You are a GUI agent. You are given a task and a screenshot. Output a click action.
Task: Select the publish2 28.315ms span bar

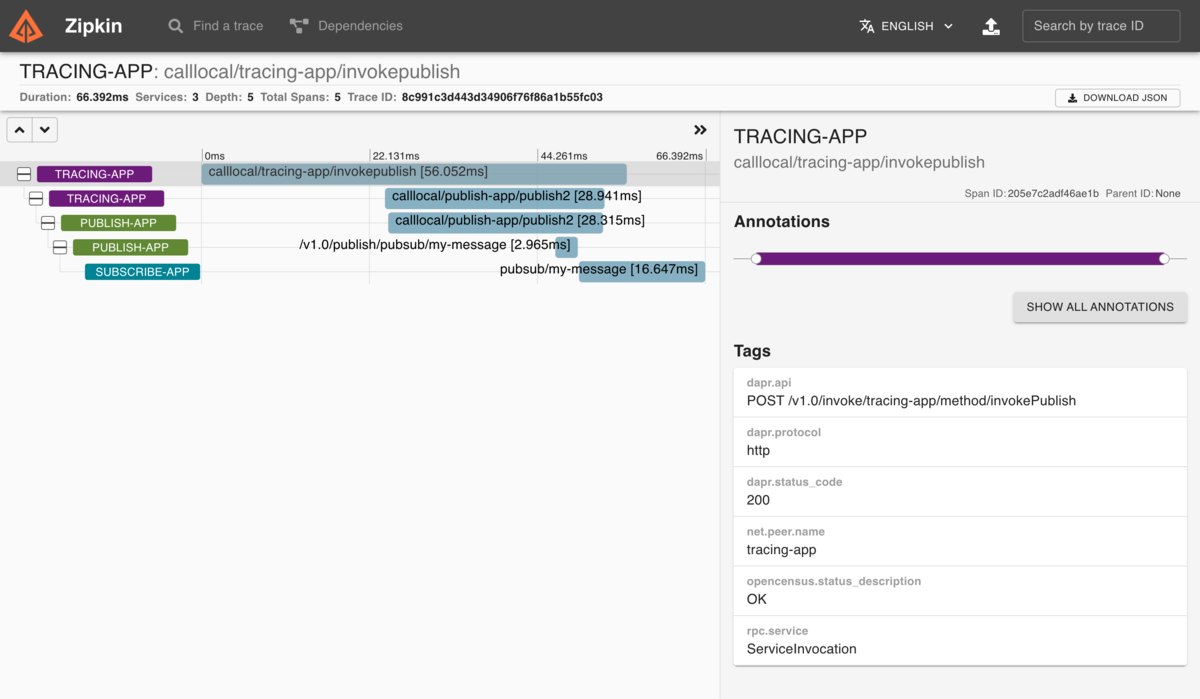[x=495, y=222]
